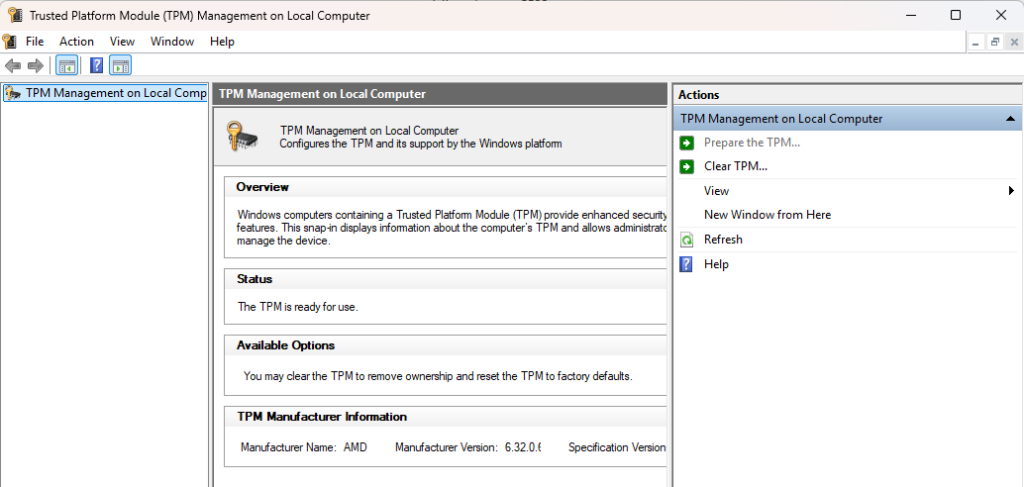Click the Back arrow toolbar icon
Image resolution: width=1024 pixels, height=487 pixels.
click(13, 65)
